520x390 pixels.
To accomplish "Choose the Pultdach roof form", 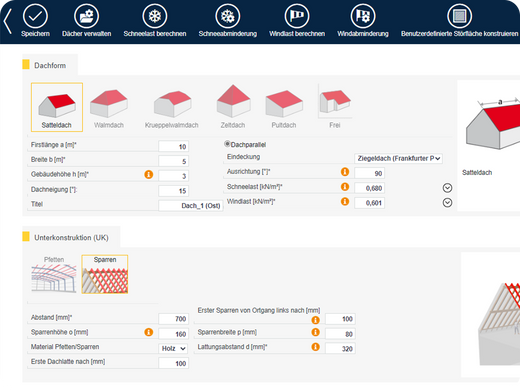I will [284, 108].
